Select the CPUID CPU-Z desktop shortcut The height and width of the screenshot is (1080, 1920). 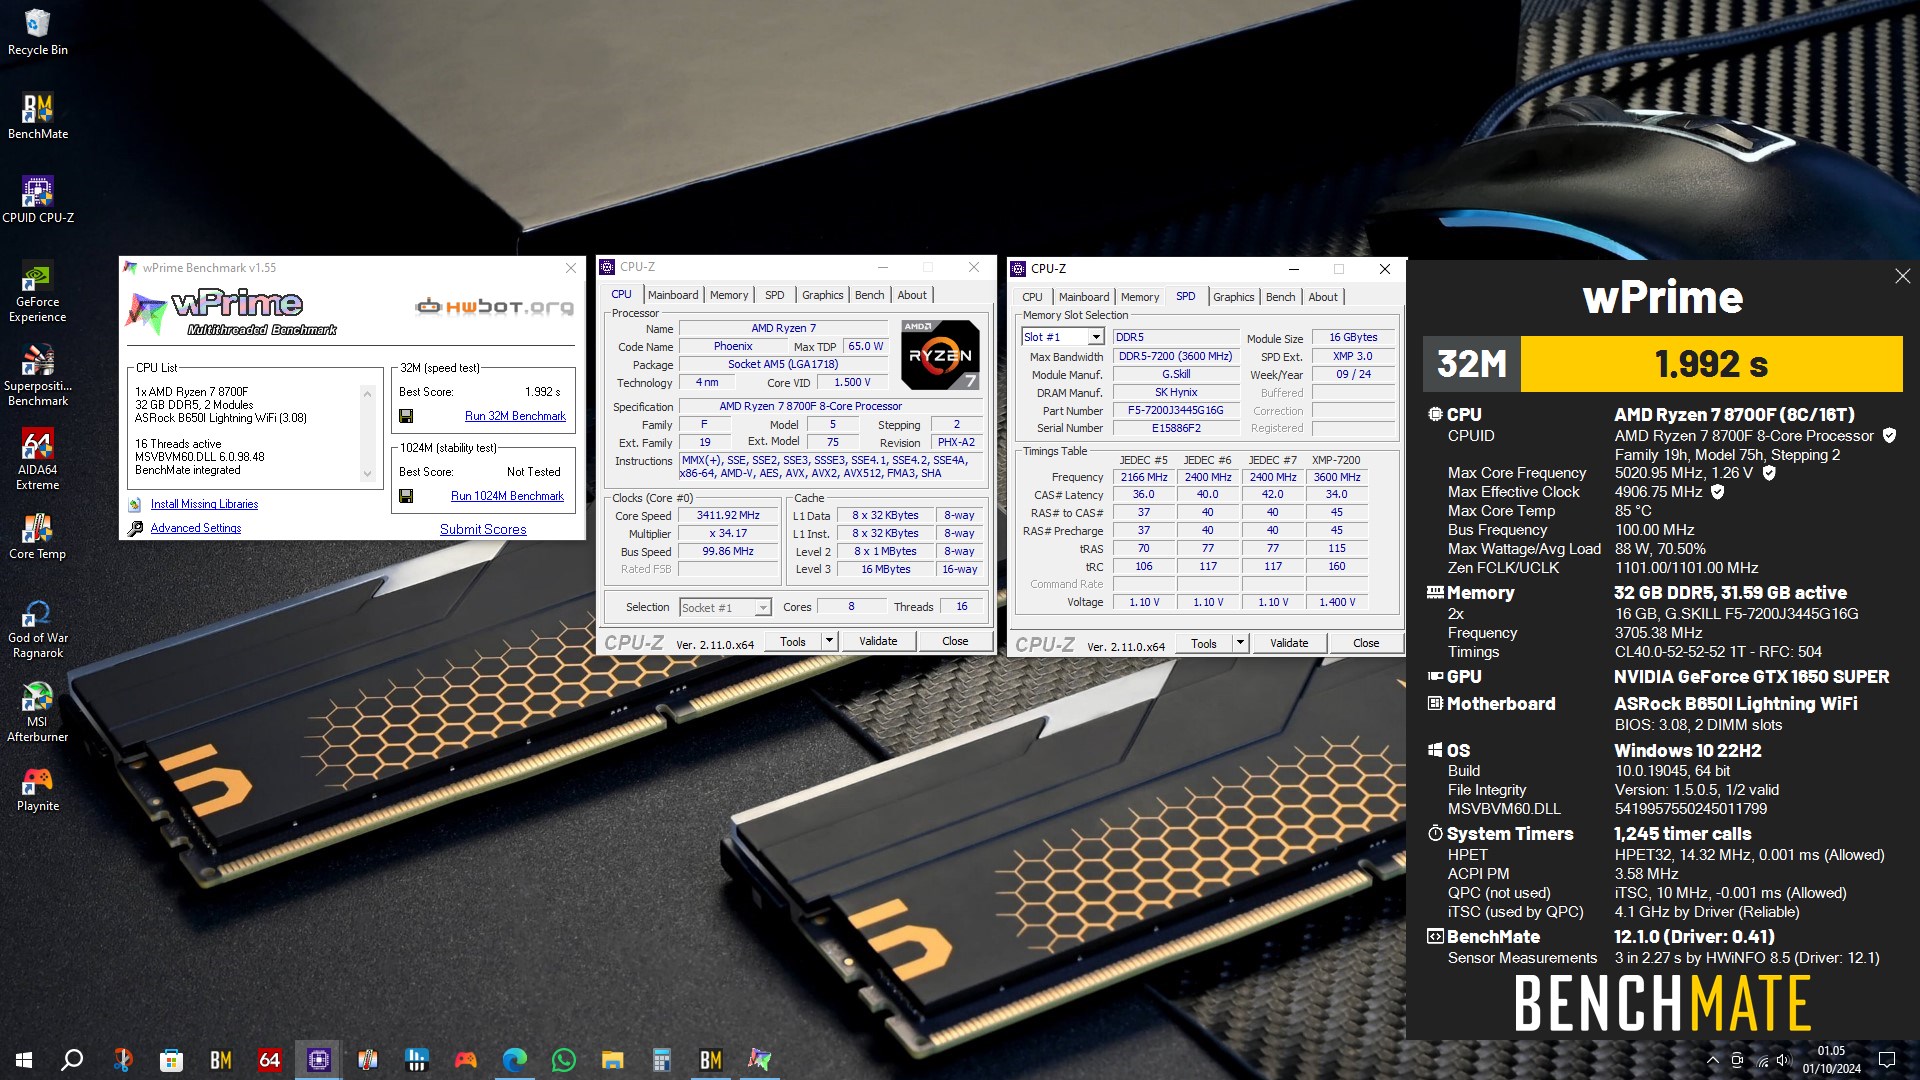pos(37,200)
